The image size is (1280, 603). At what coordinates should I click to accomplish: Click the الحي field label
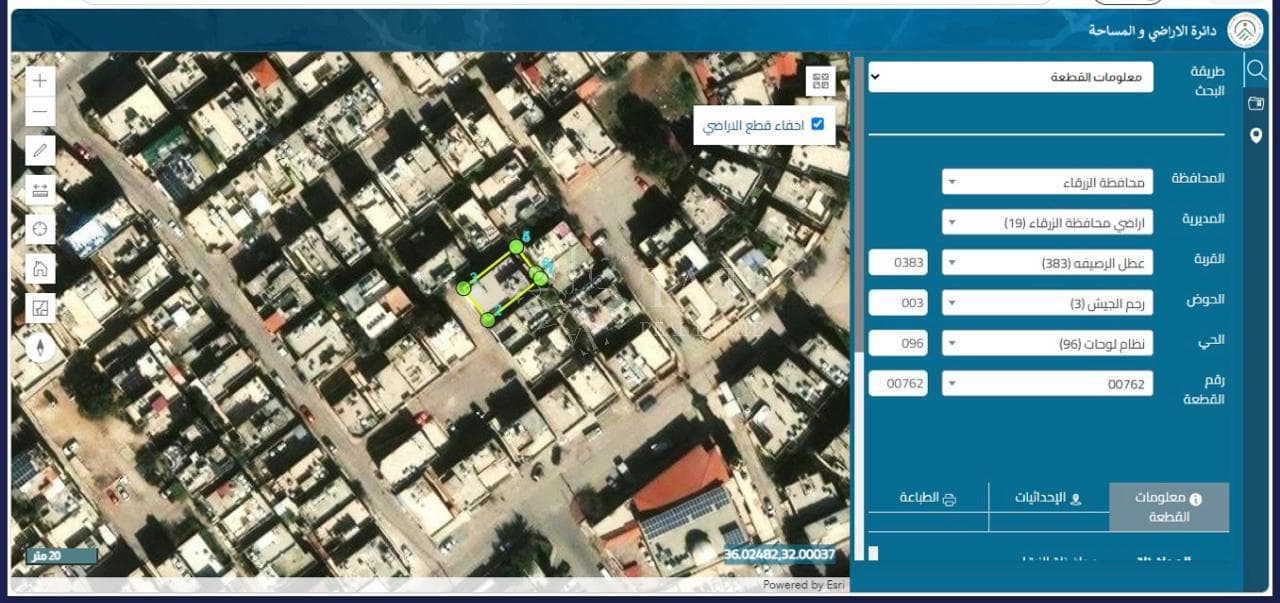click(x=1212, y=340)
